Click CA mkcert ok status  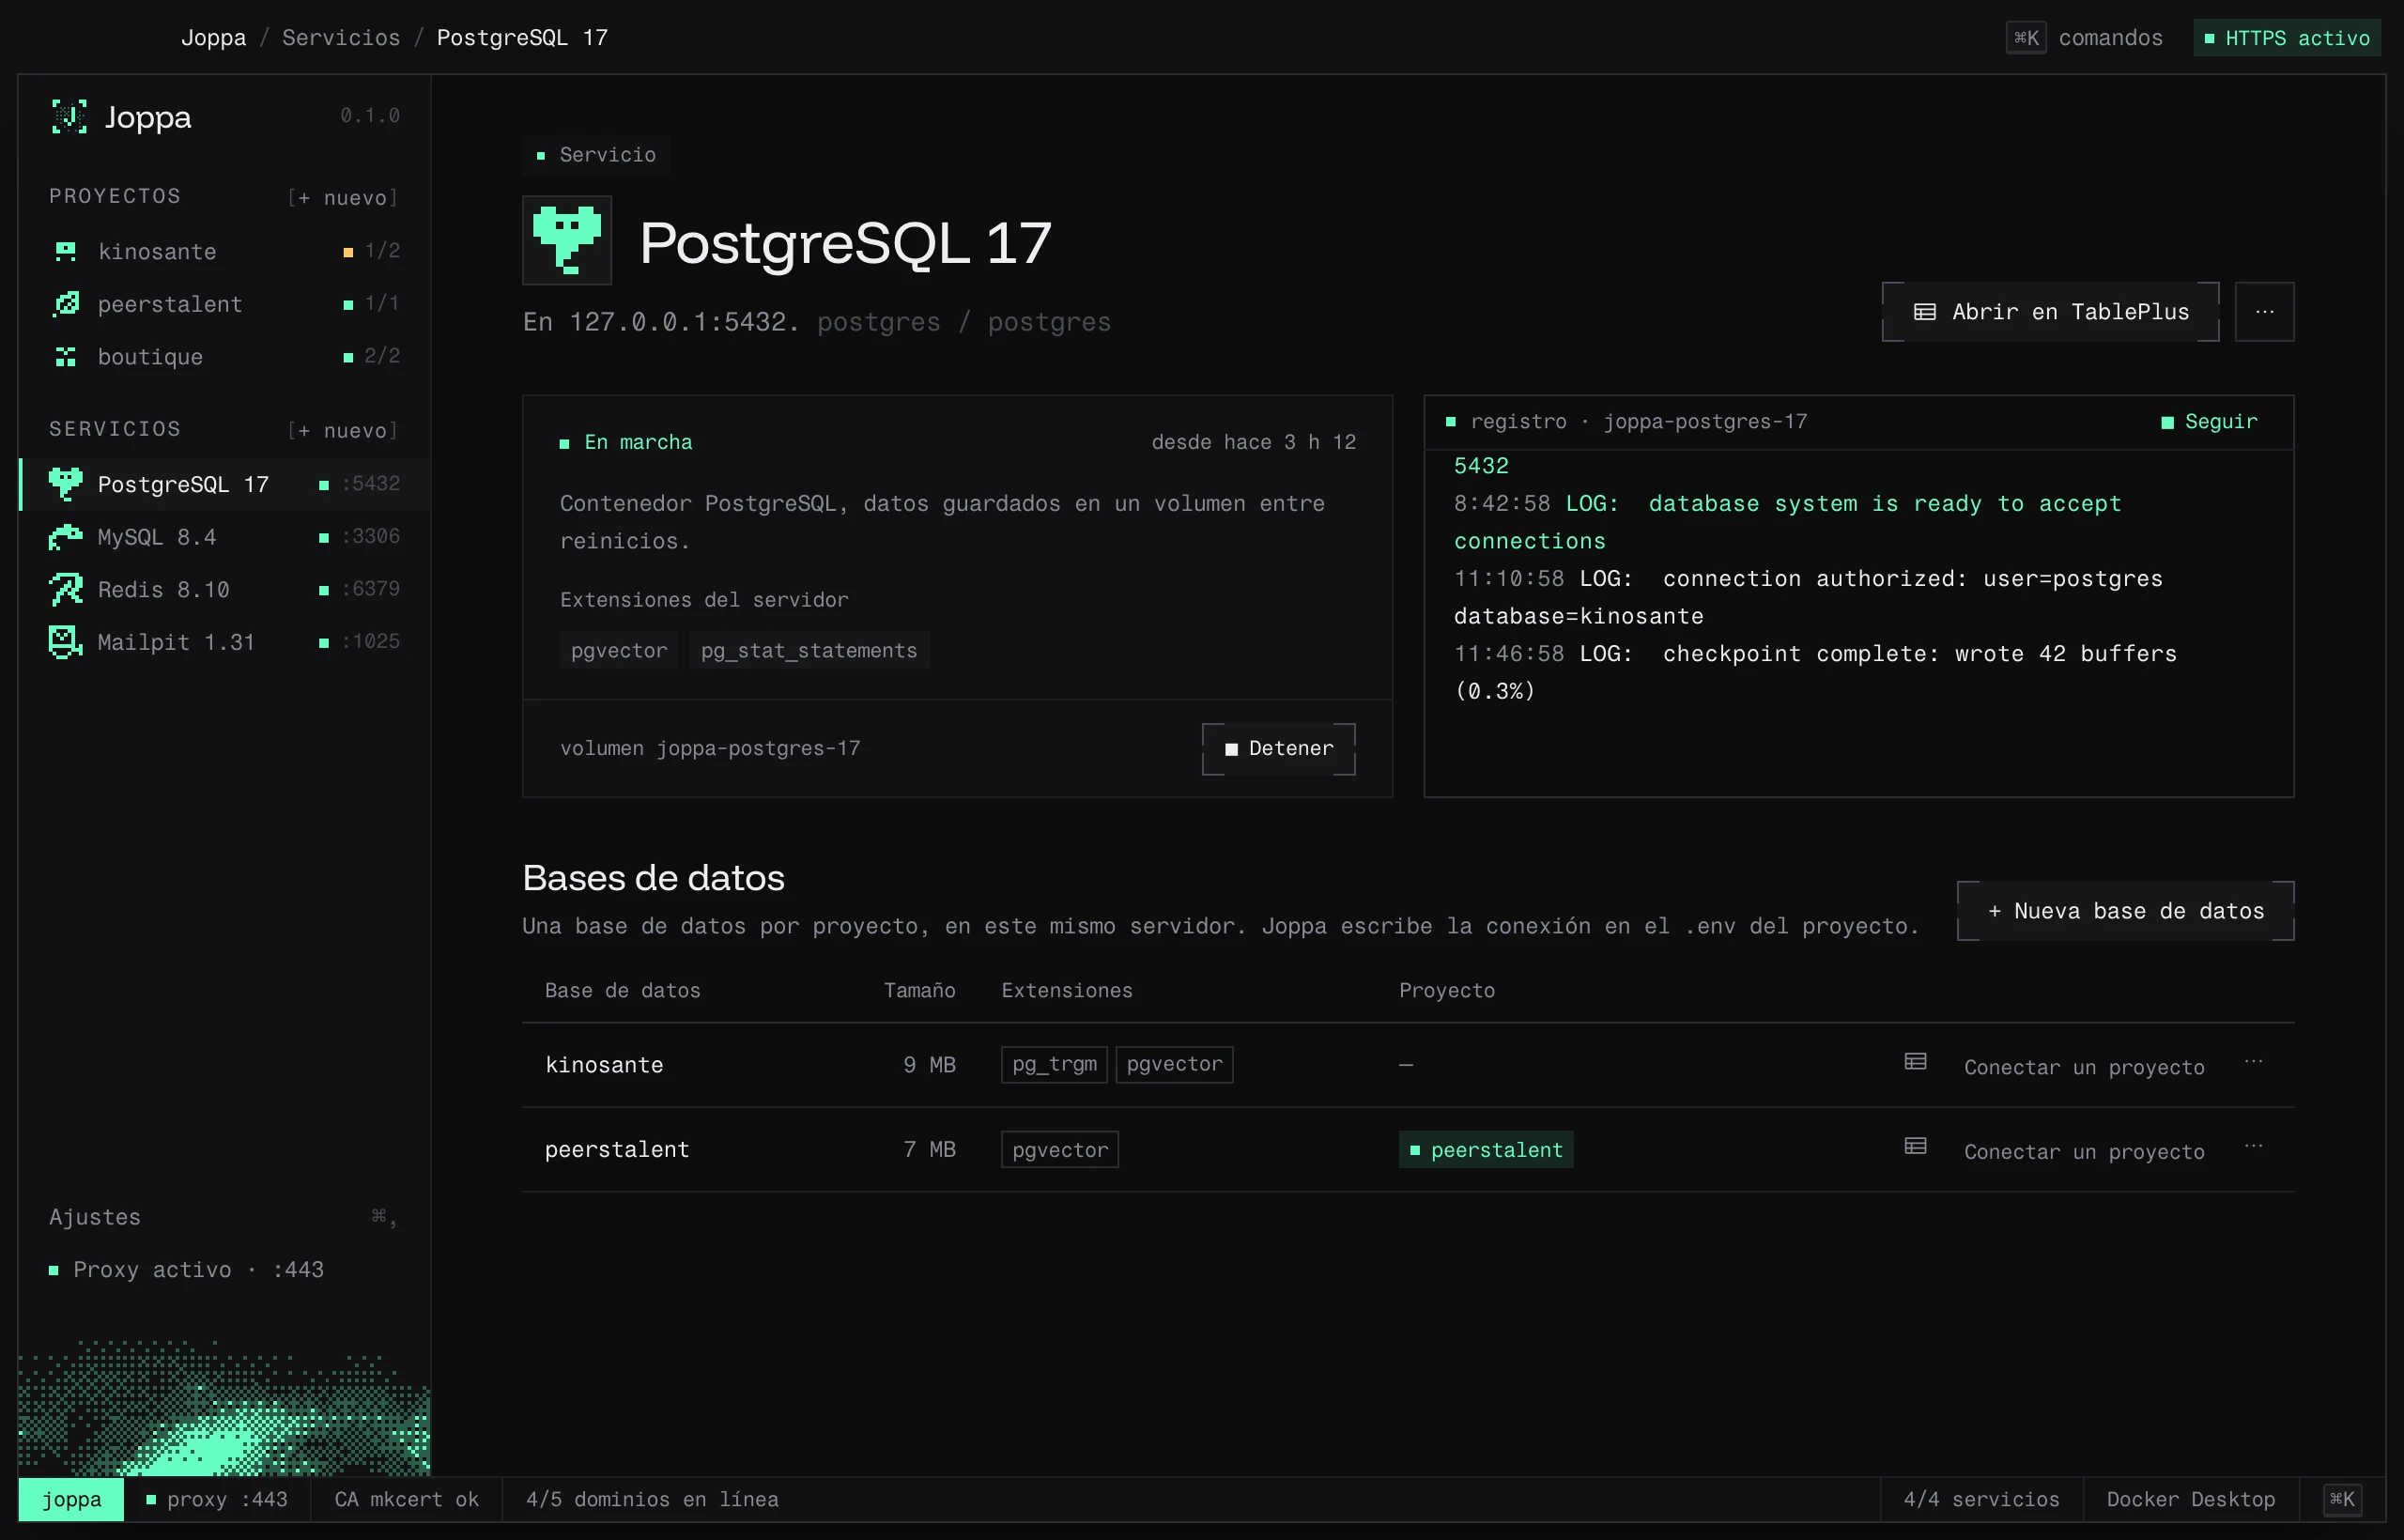tap(406, 1499)
